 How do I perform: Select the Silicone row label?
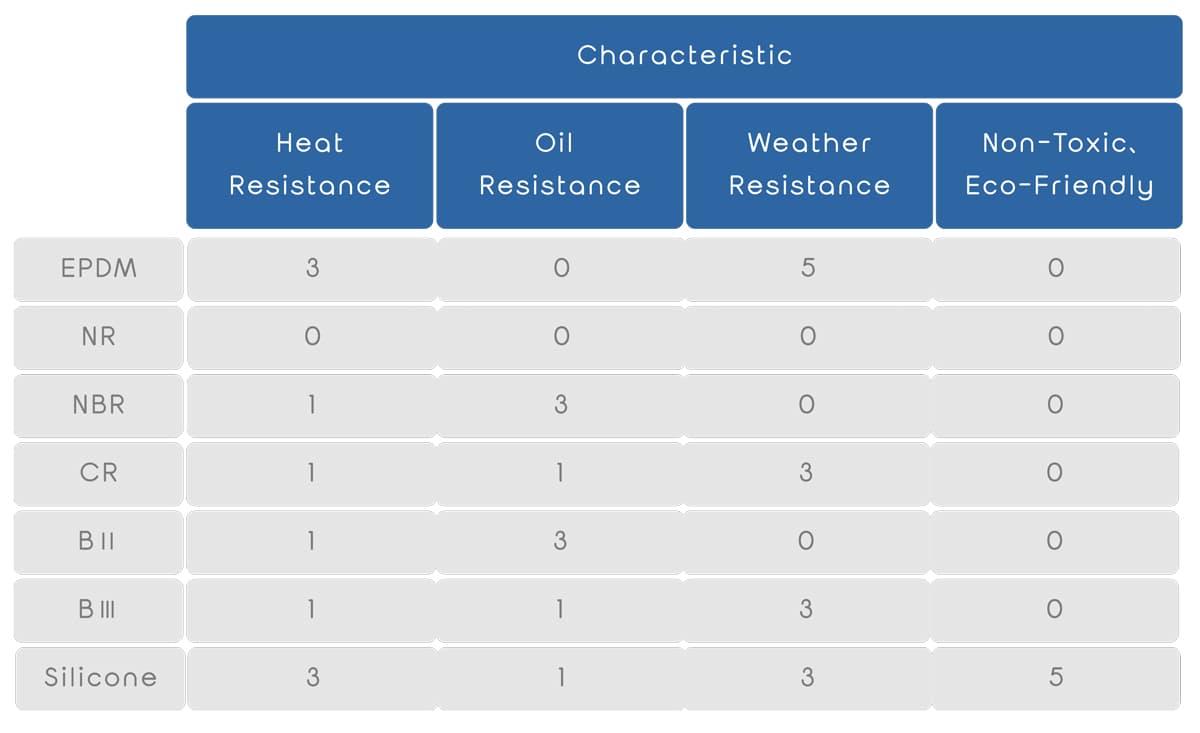(100, 677)
